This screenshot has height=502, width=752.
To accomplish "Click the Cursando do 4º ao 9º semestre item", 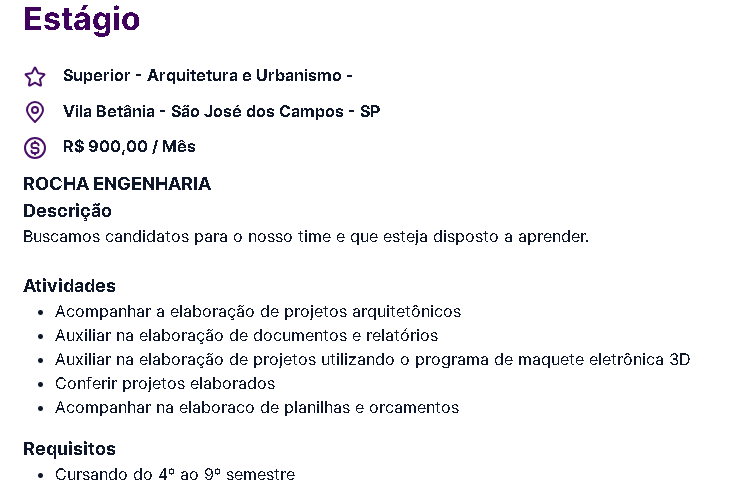I will point(175,475).
